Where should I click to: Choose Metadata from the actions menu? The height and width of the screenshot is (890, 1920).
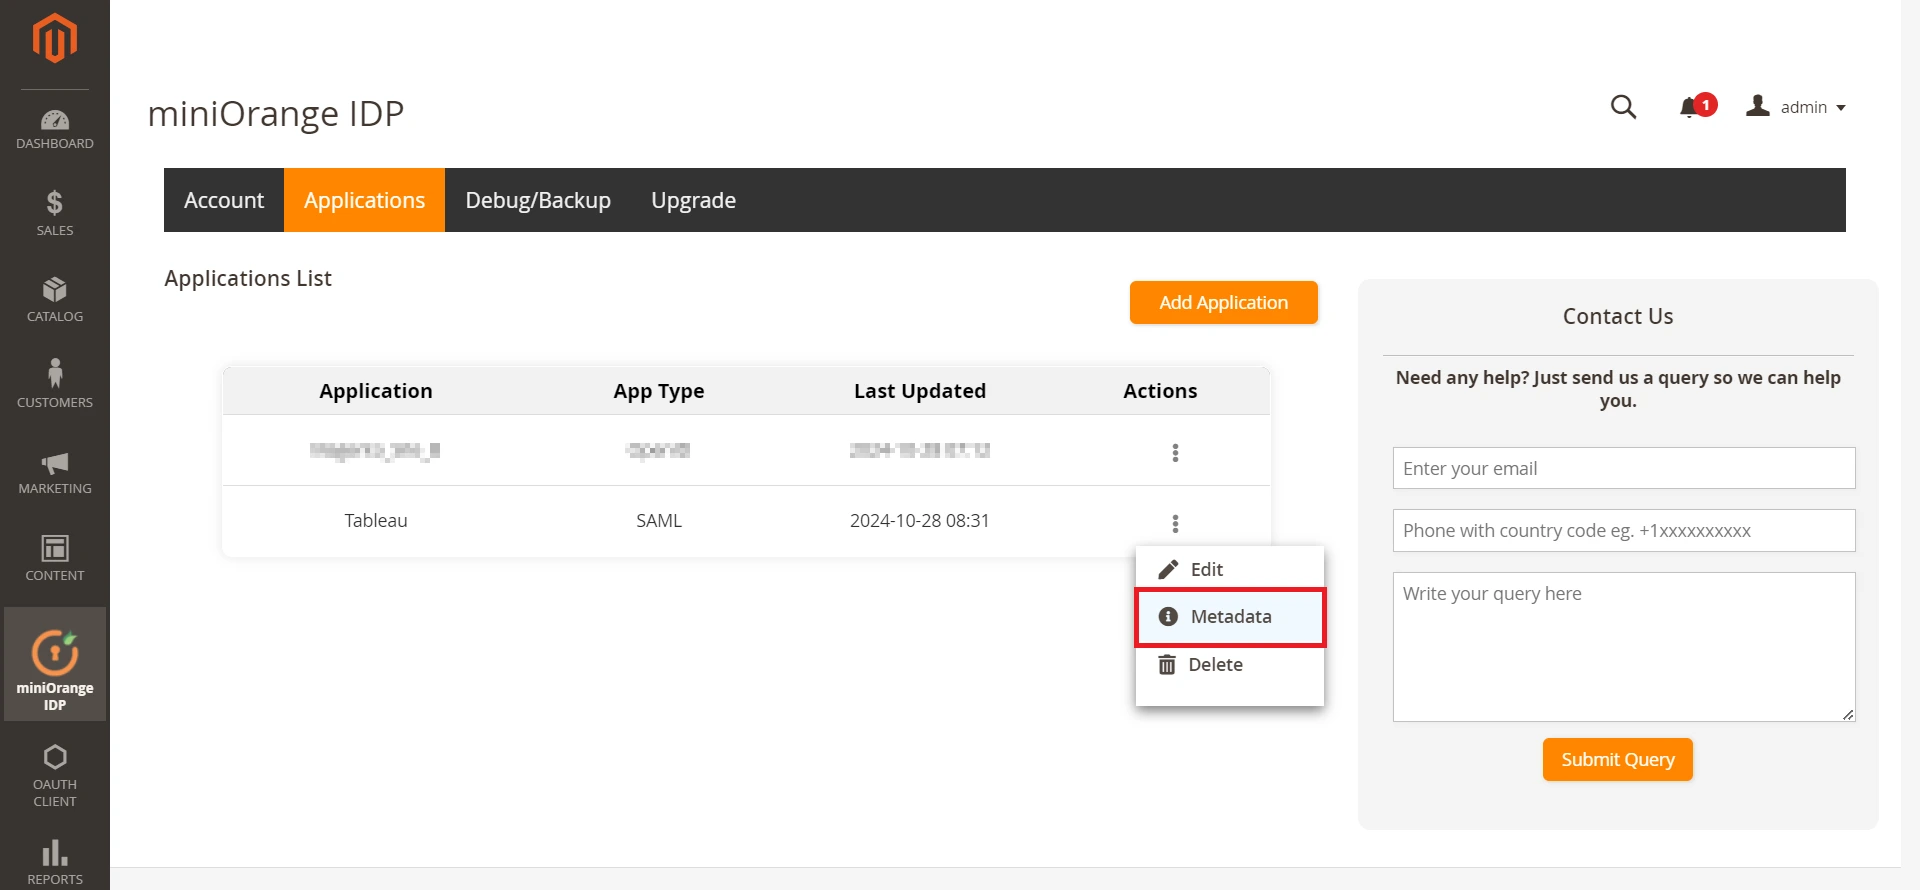point(1230,617)
